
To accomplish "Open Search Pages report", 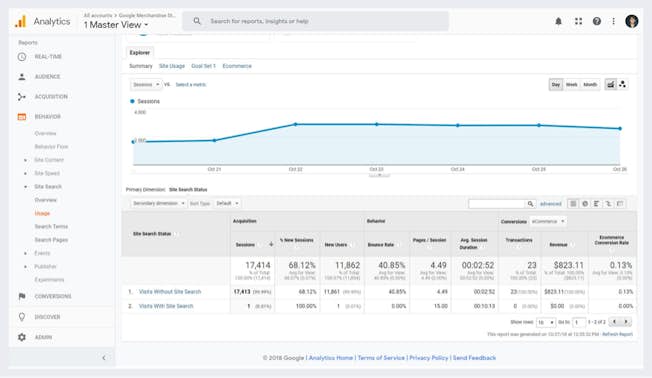I will pos(51,240).
